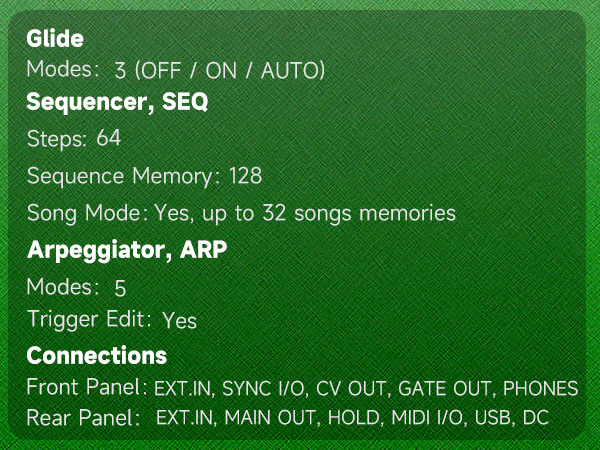Click the "Trigger Edit:" label
Viewport: 600px width, 450px height.
click(x=90, y=320)
